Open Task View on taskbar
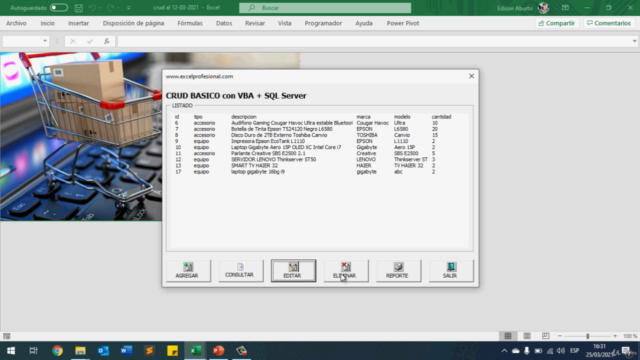The width and height of the screenshot is (640, 360). [33, 351]
